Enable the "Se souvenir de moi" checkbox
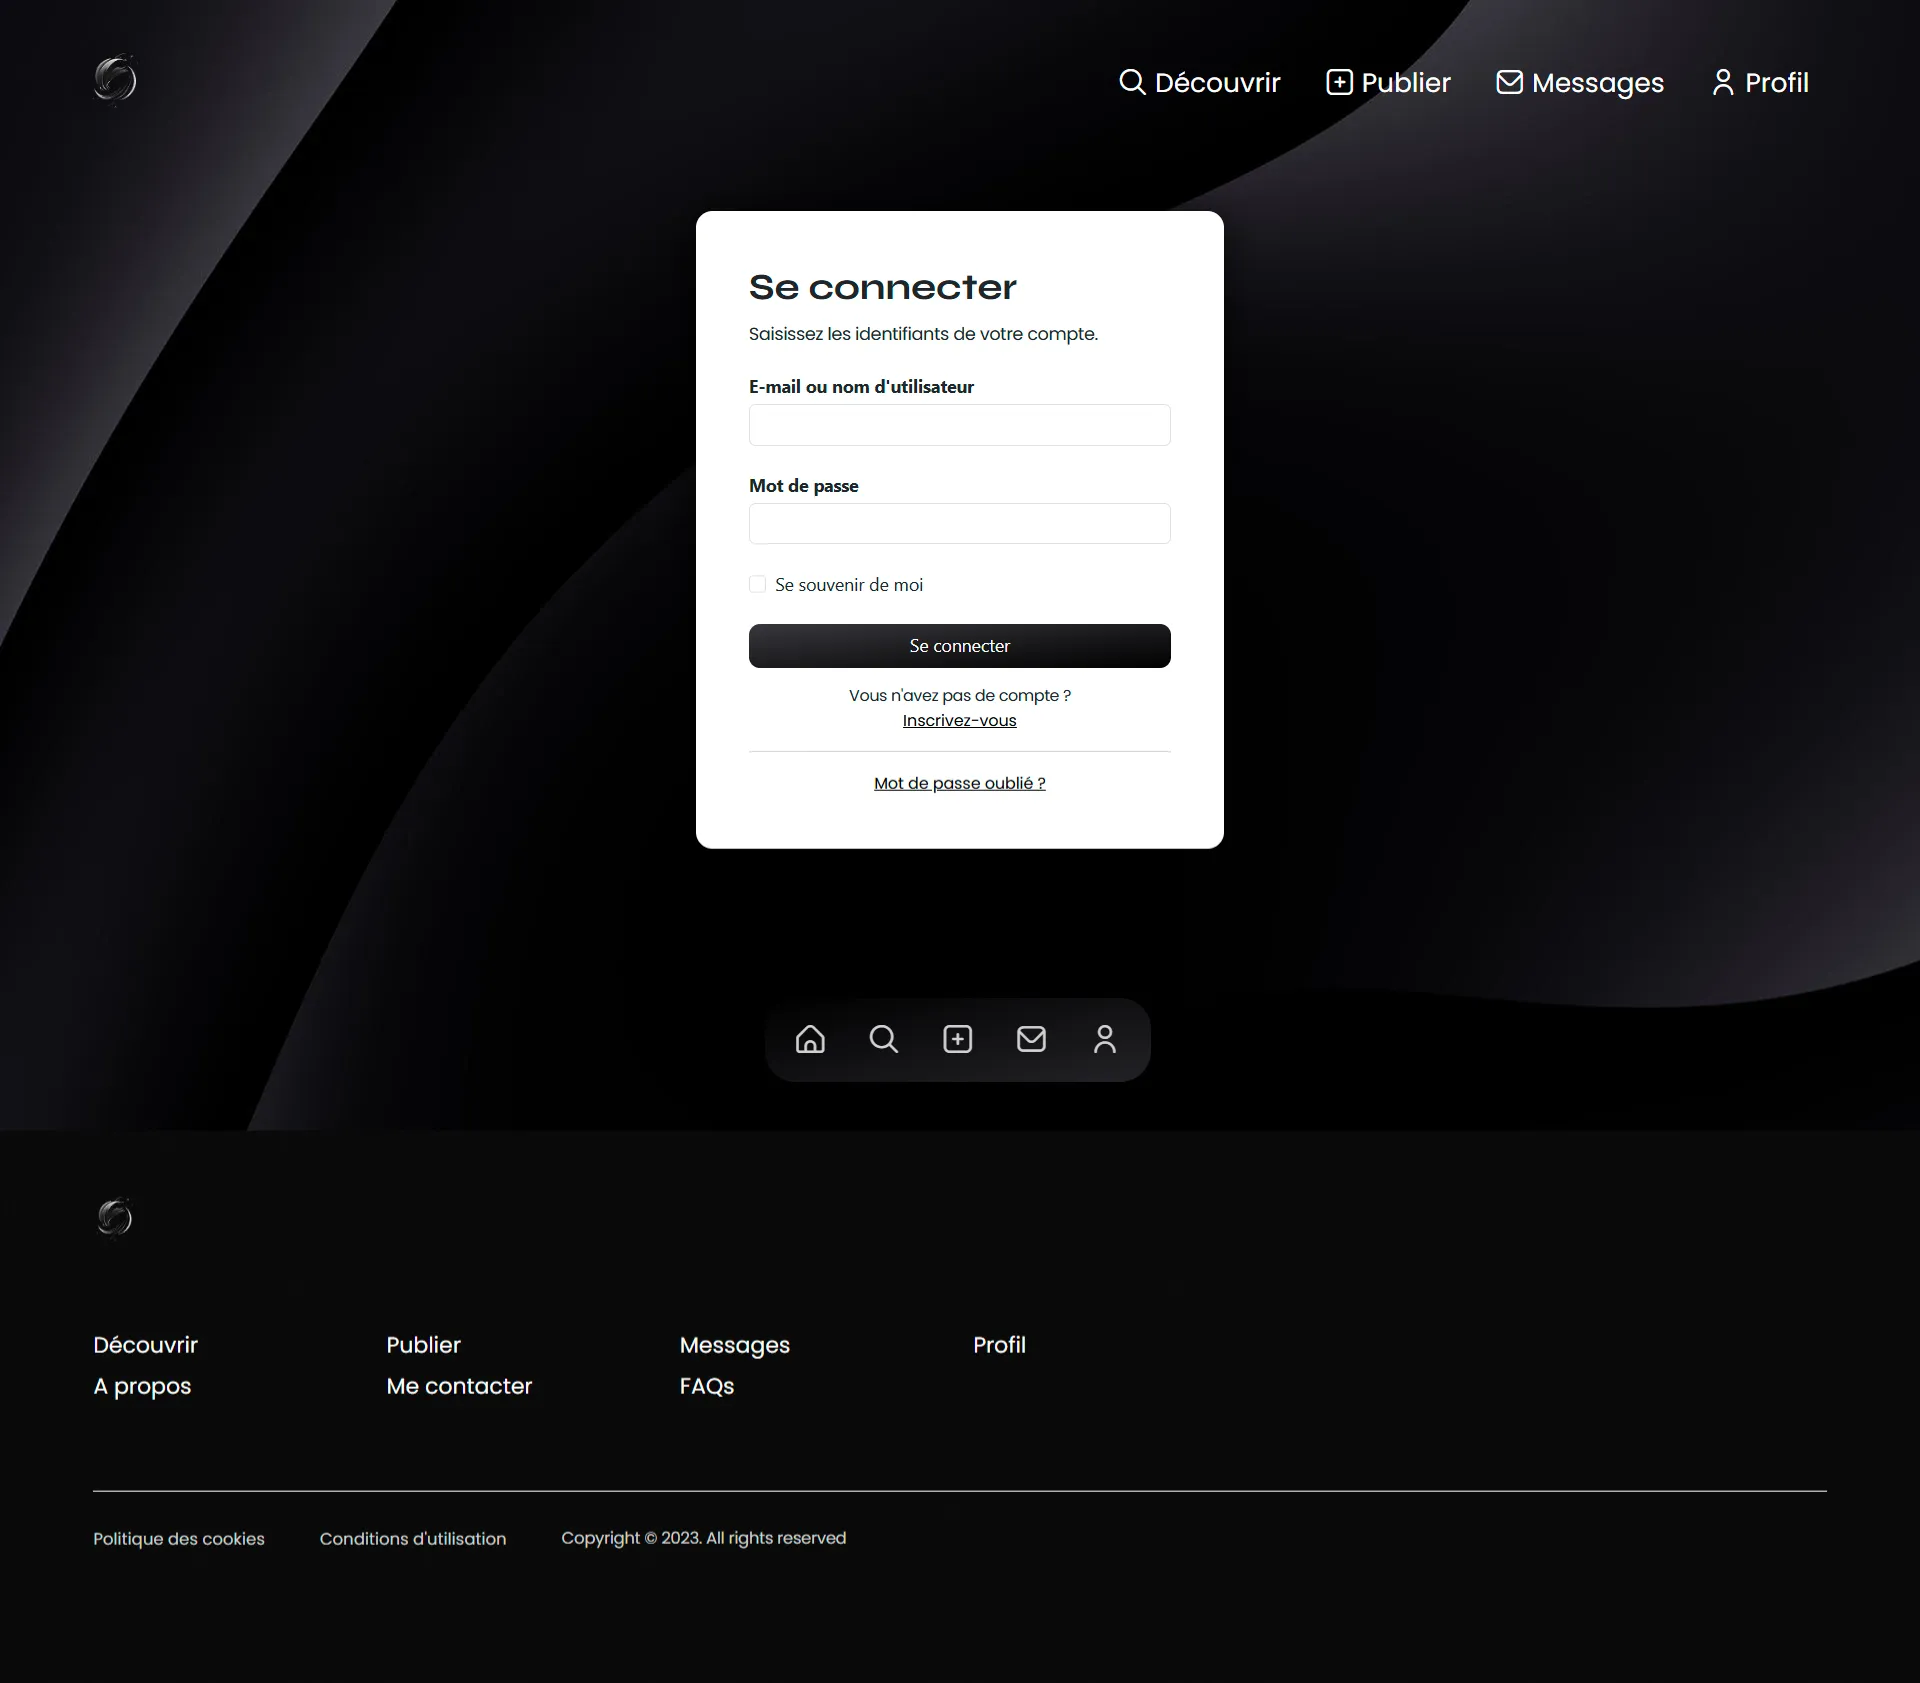Screen dimensions: 1920x1683 (758, 584)
